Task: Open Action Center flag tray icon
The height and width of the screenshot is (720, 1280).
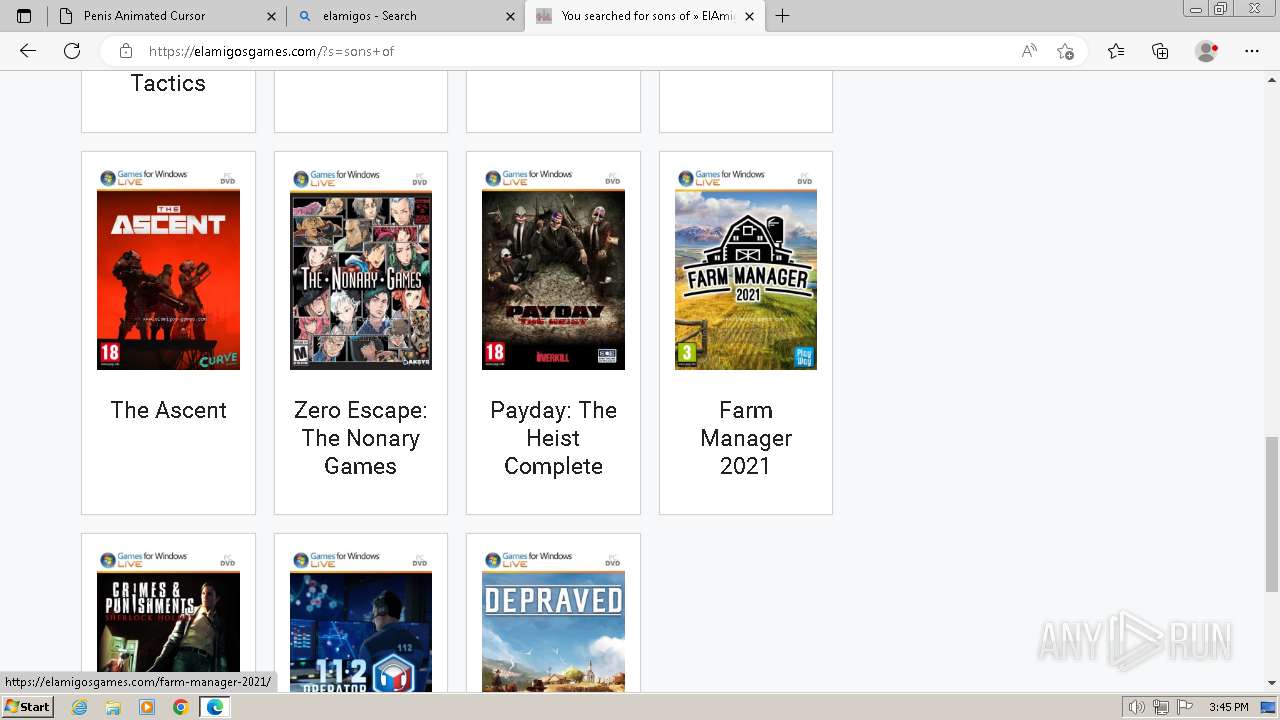Action: pyautogui.click(x=1185, y=707)
